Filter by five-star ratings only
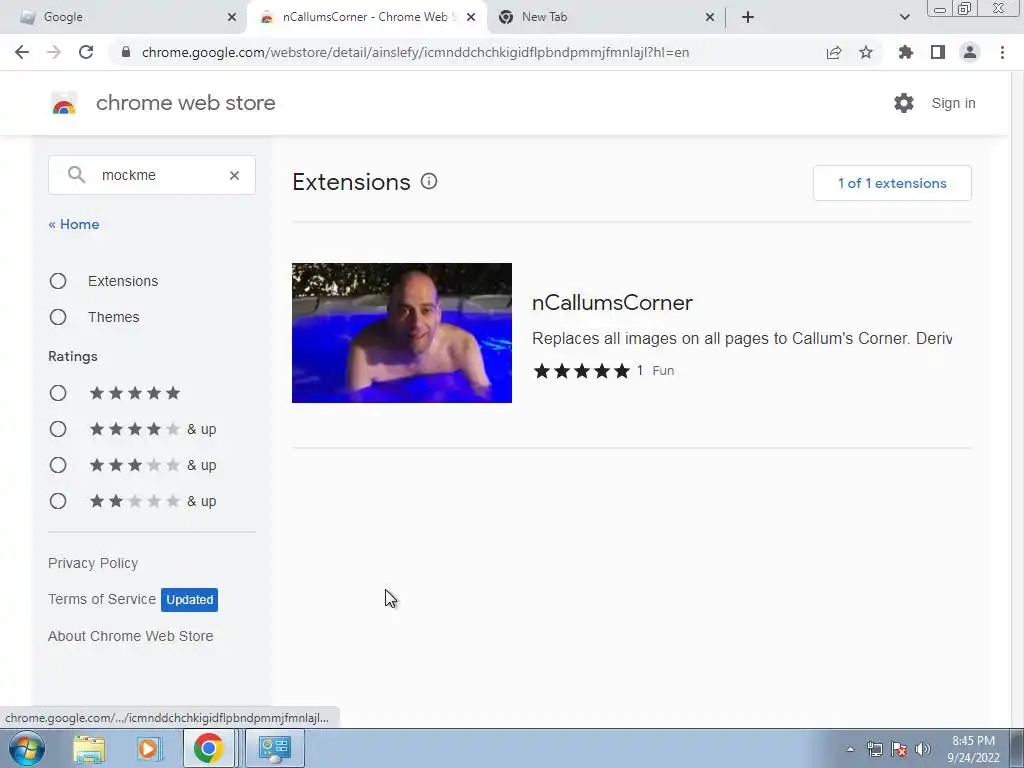Screen dimensions: 1024x768 tap(58, 393)
